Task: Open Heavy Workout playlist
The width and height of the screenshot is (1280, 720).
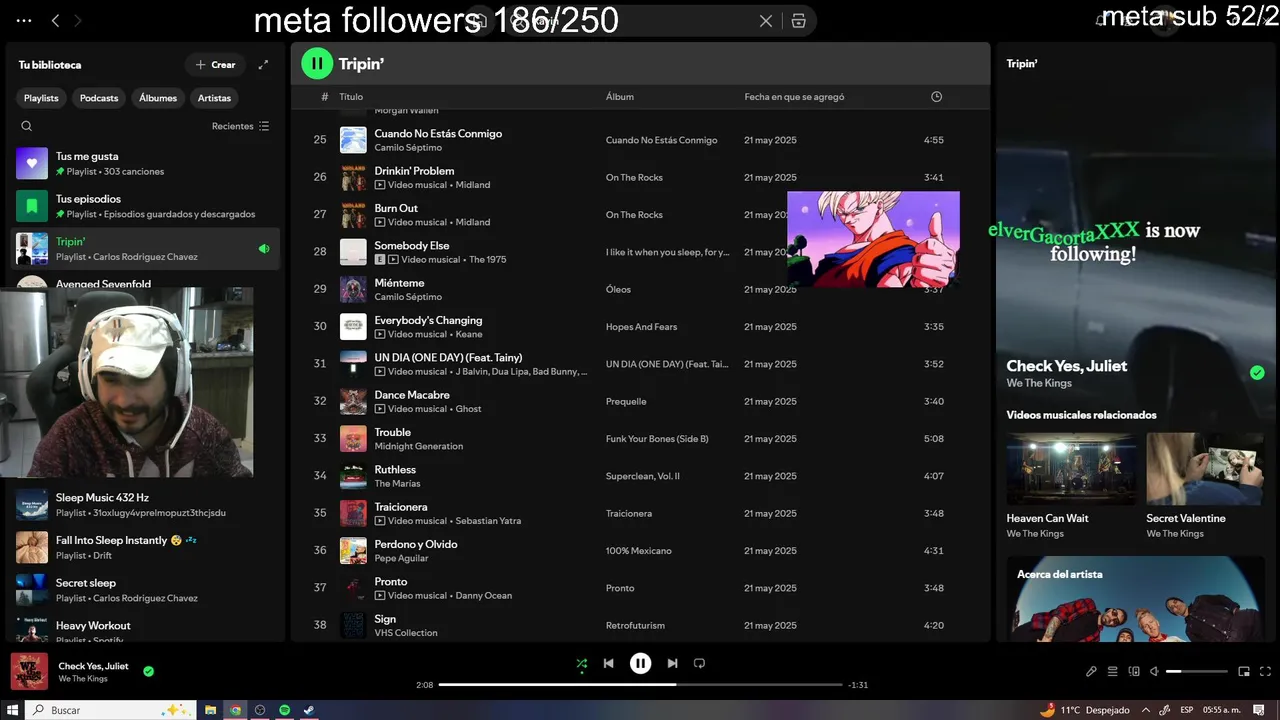Action: [145, 628]
